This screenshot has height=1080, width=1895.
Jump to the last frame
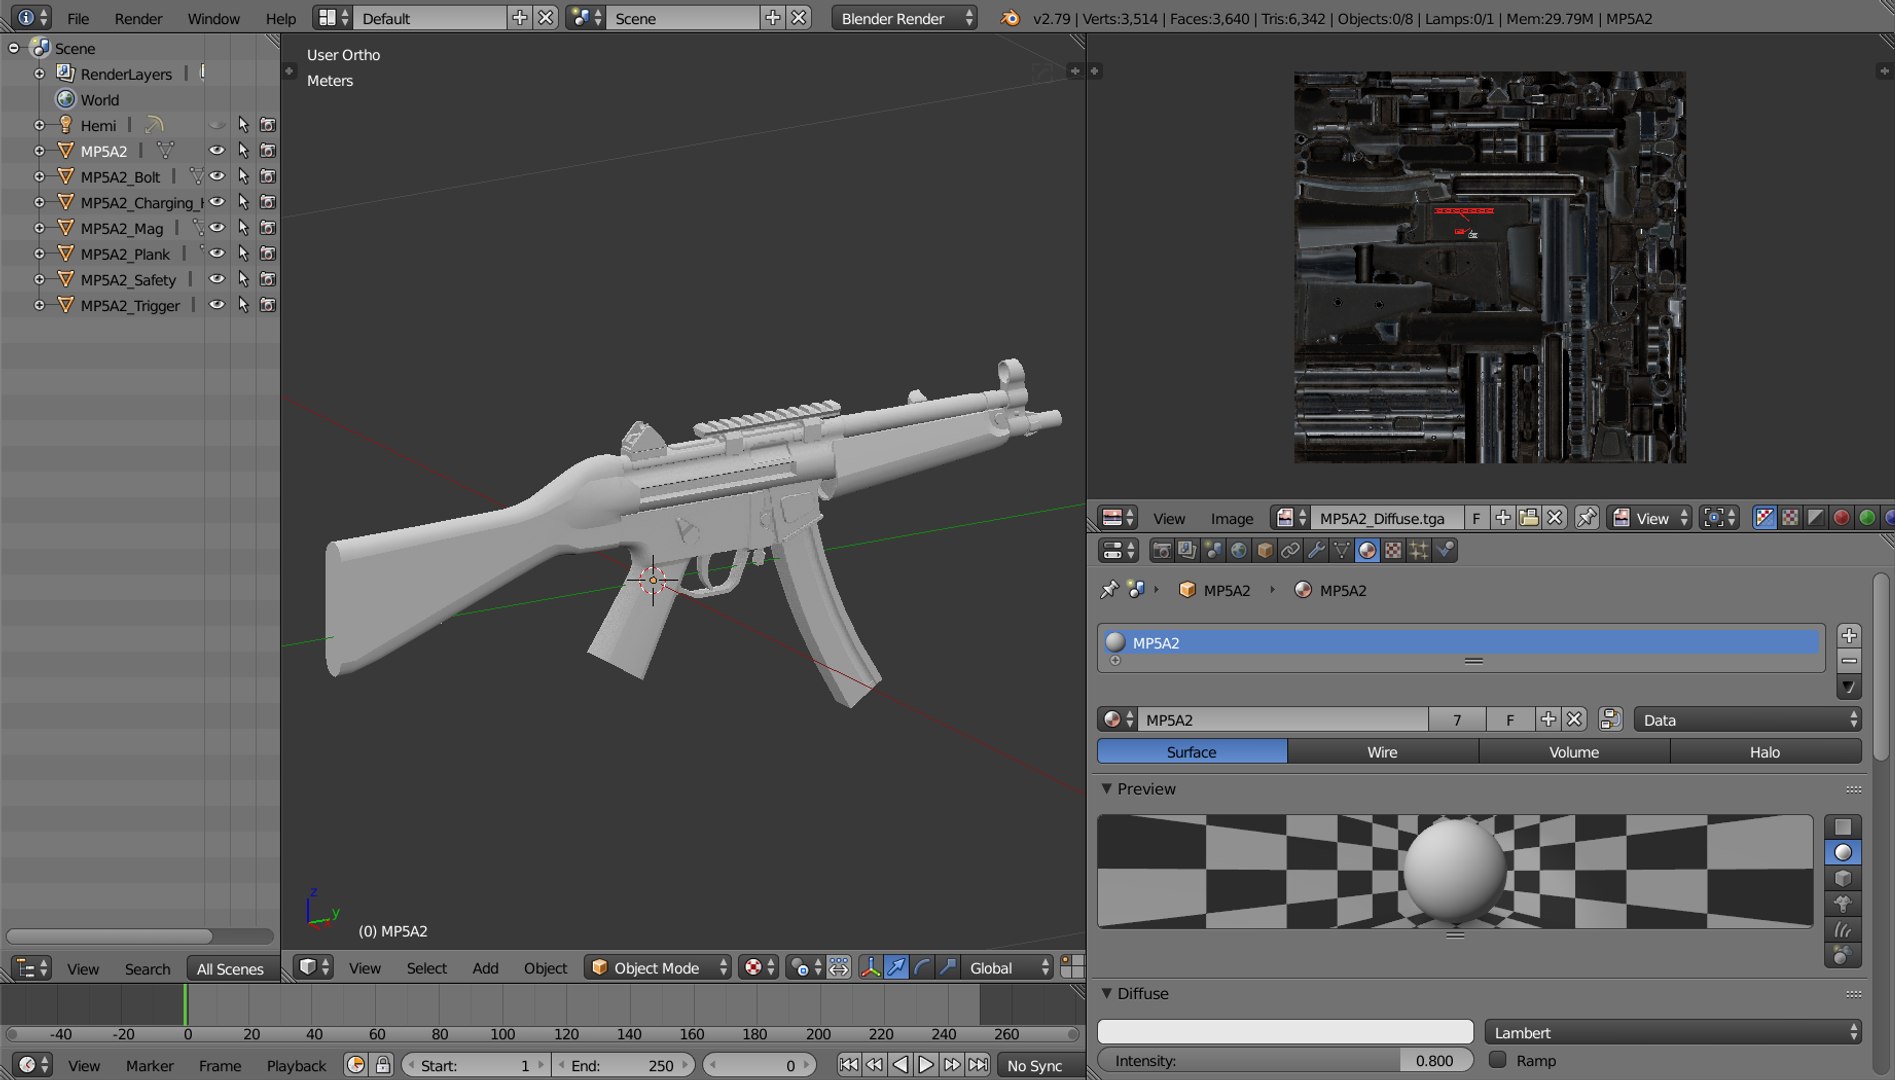(x=978, y=1065)
